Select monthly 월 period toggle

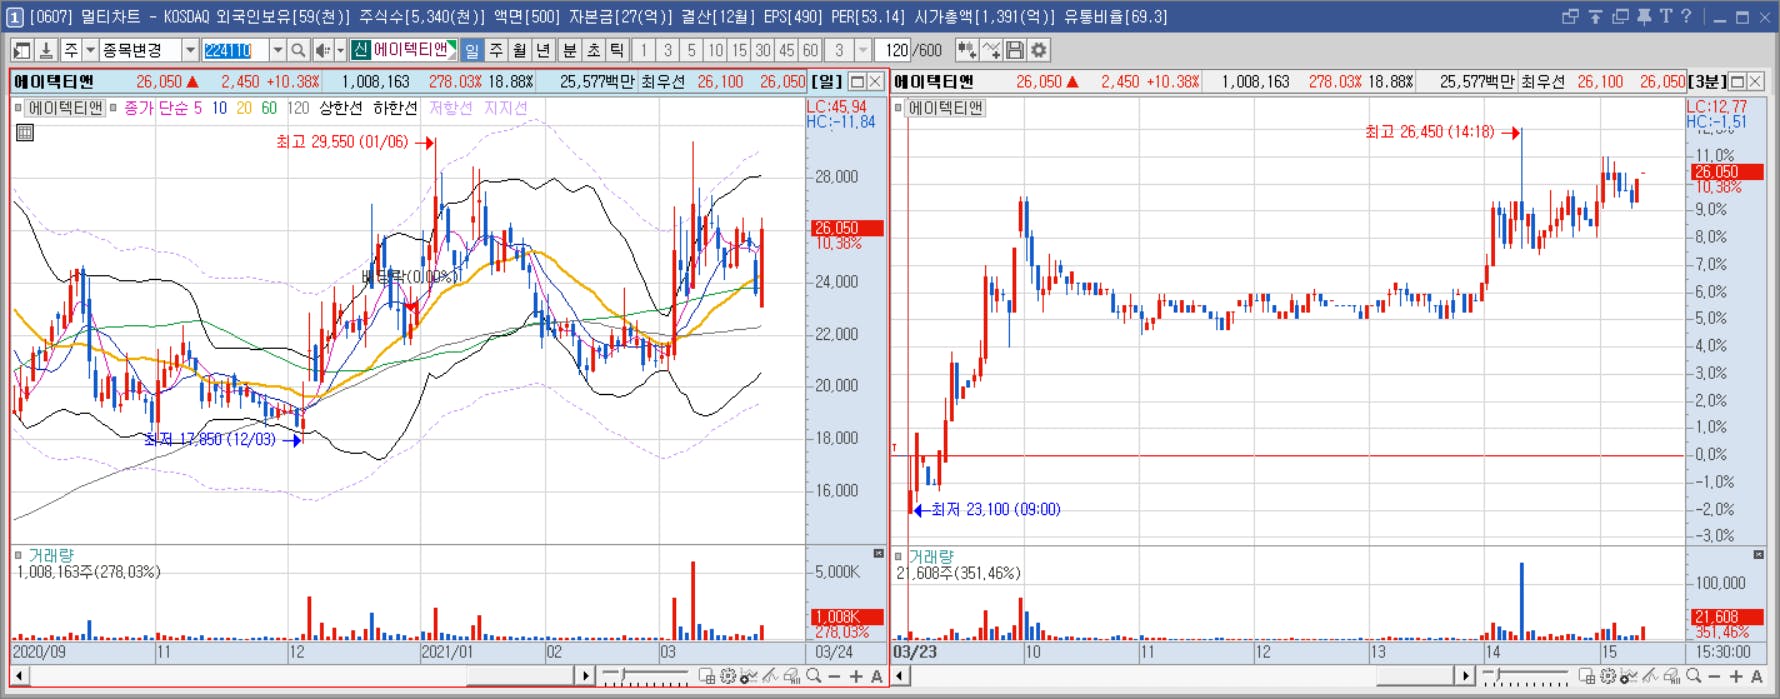pos(520,50)
